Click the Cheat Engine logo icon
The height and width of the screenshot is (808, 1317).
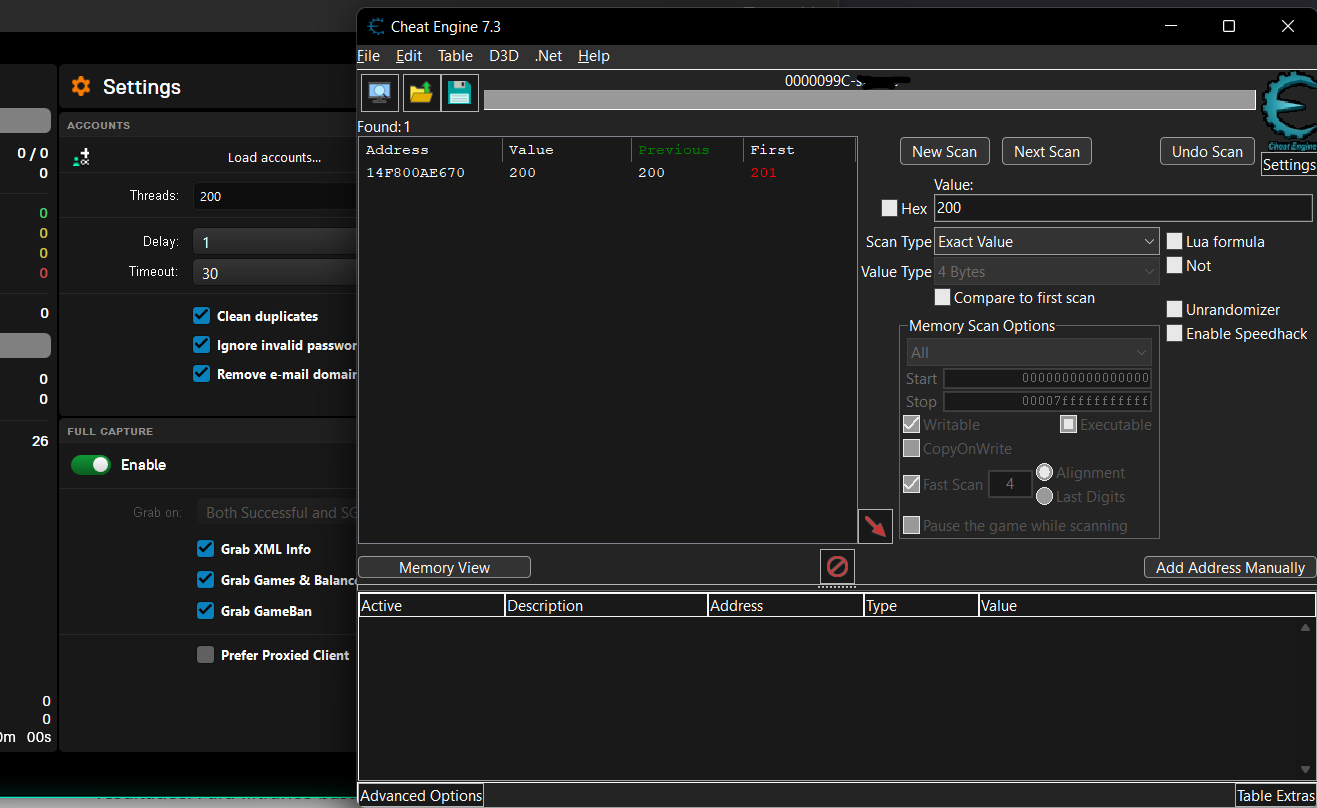tap(1289, 112)
